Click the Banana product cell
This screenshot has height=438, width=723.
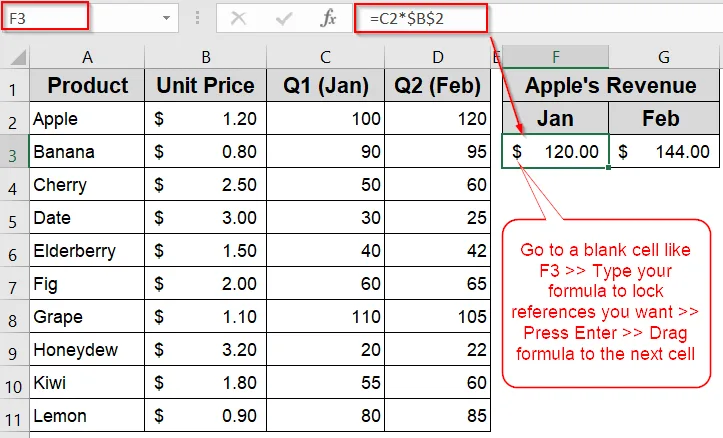point(87,152)
